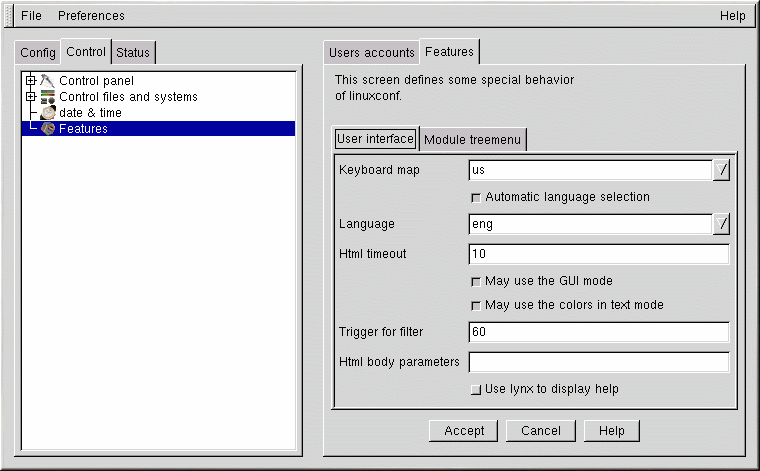Click the date & time clock icon
This screenshot has width=760, height=471.
click(47, 113)
